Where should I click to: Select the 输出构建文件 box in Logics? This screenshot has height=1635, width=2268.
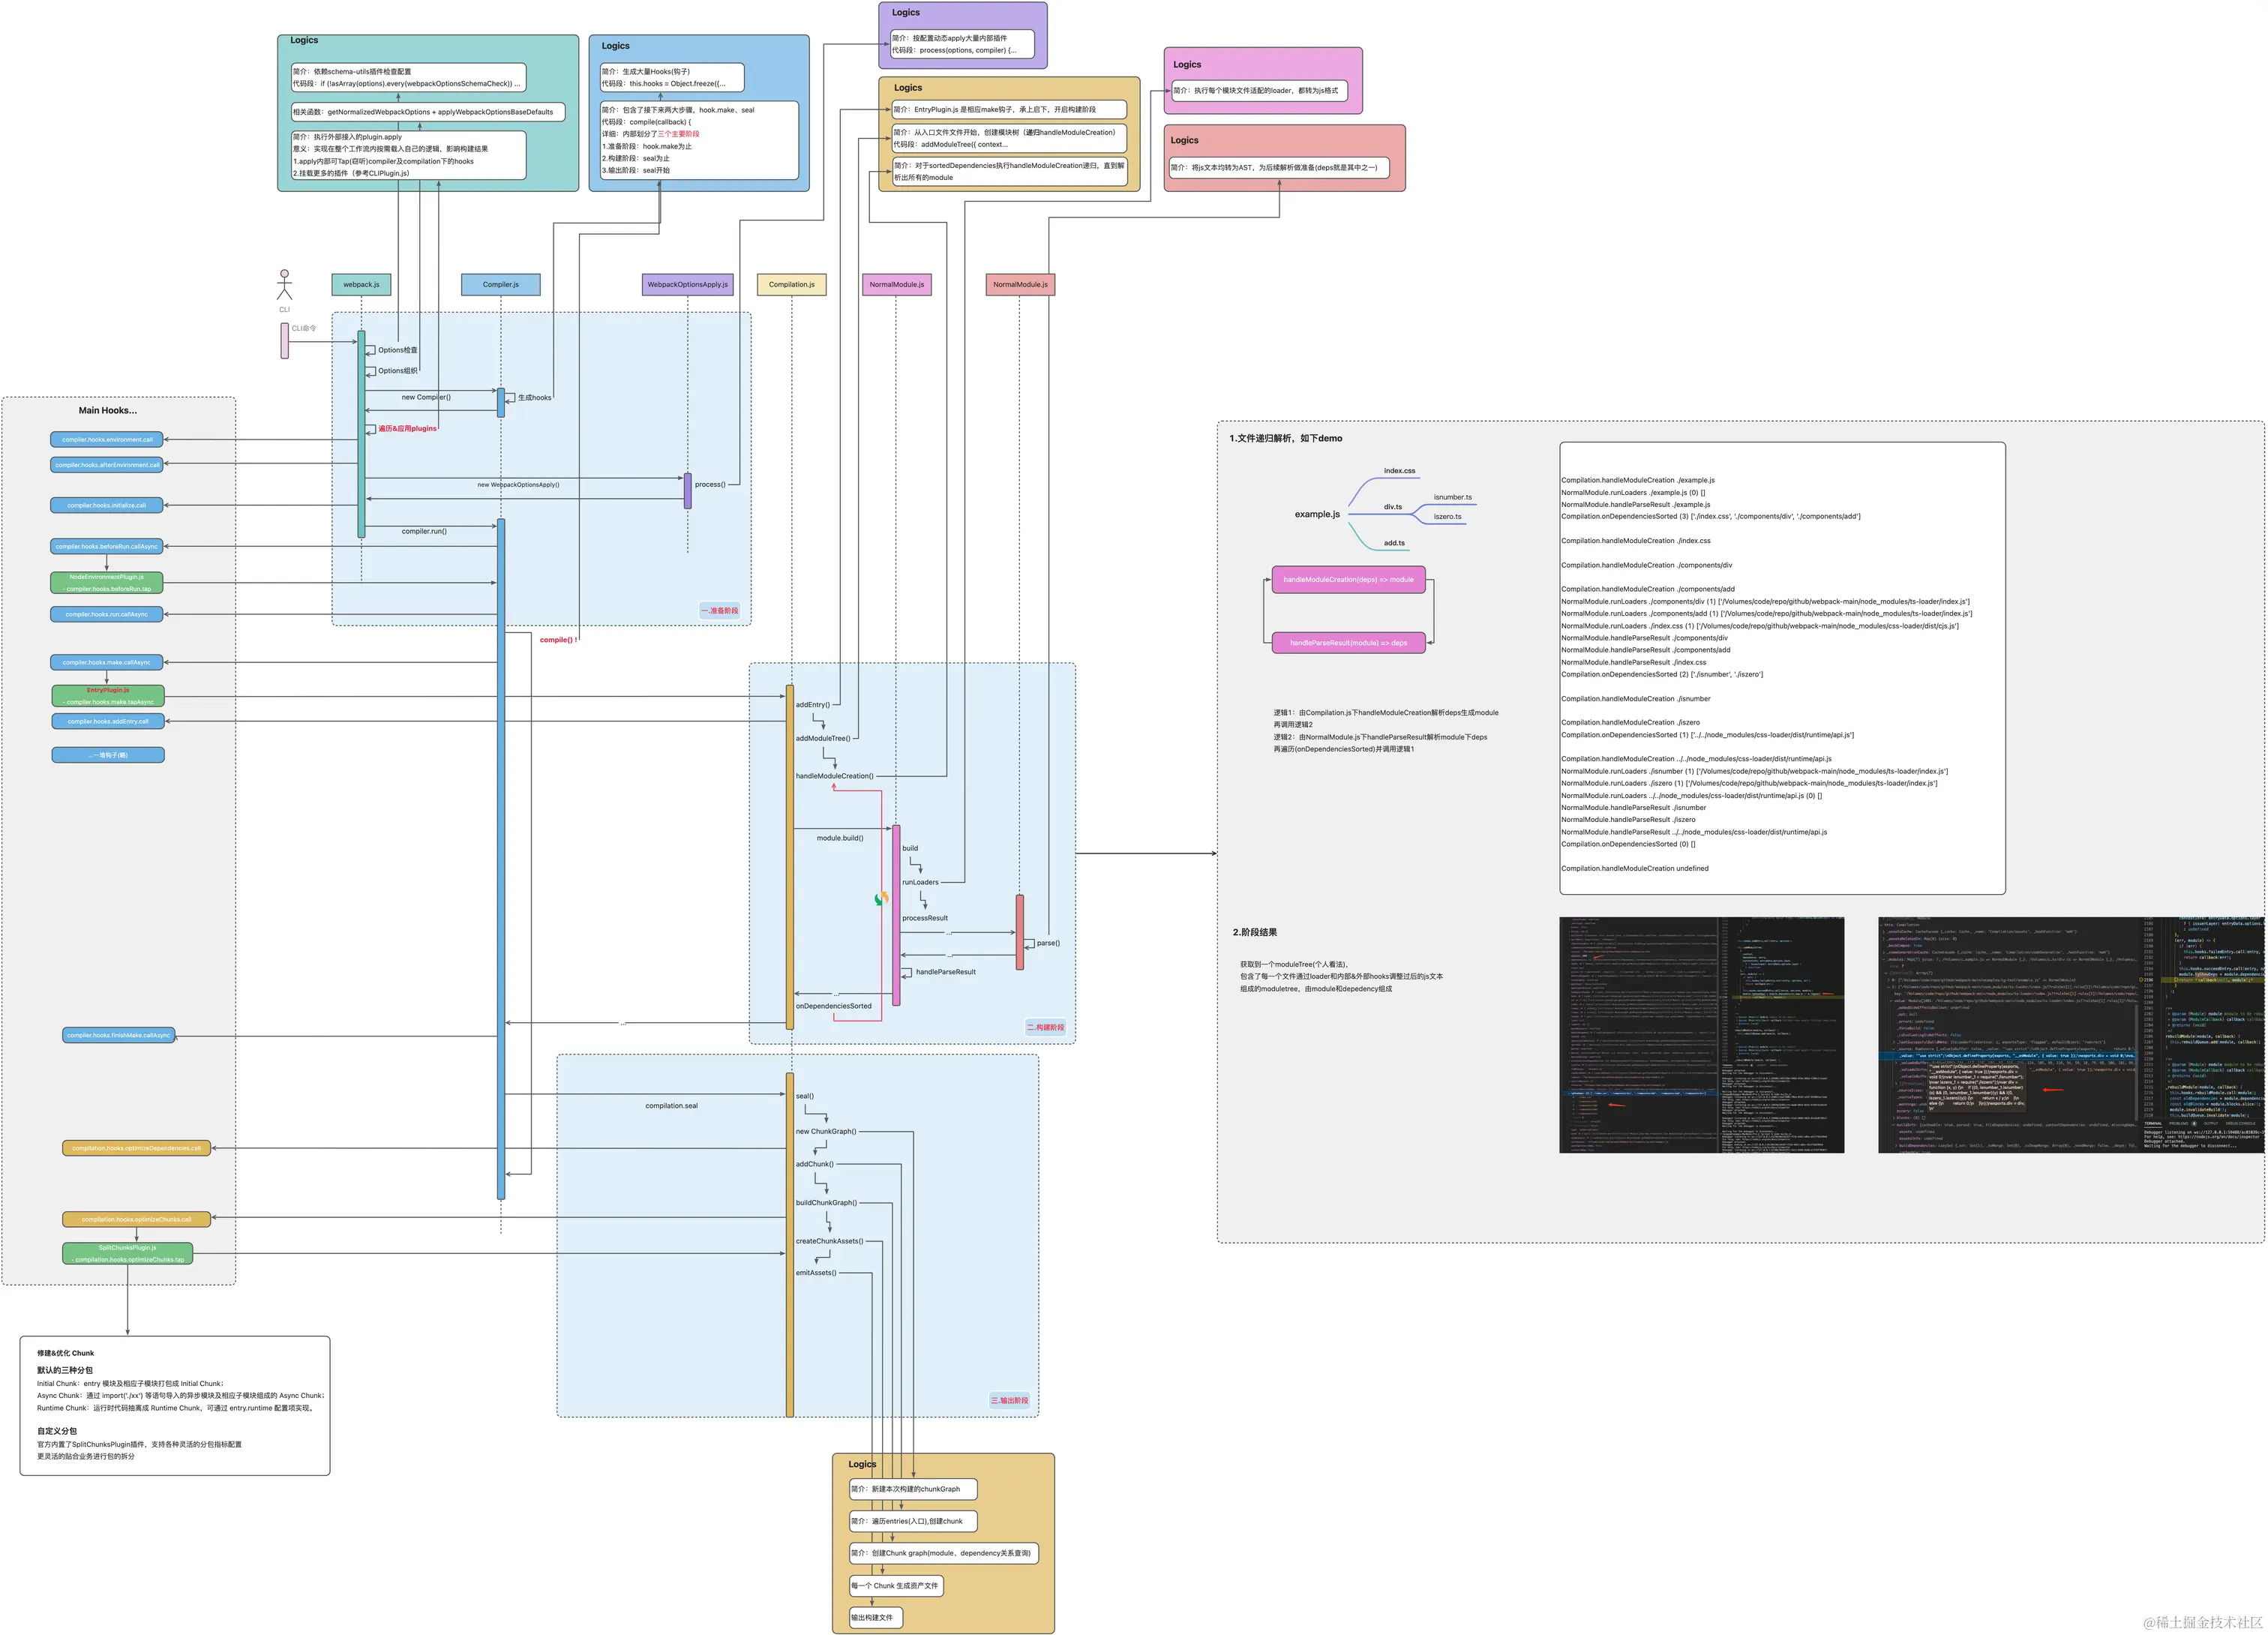coord(875,1617)
